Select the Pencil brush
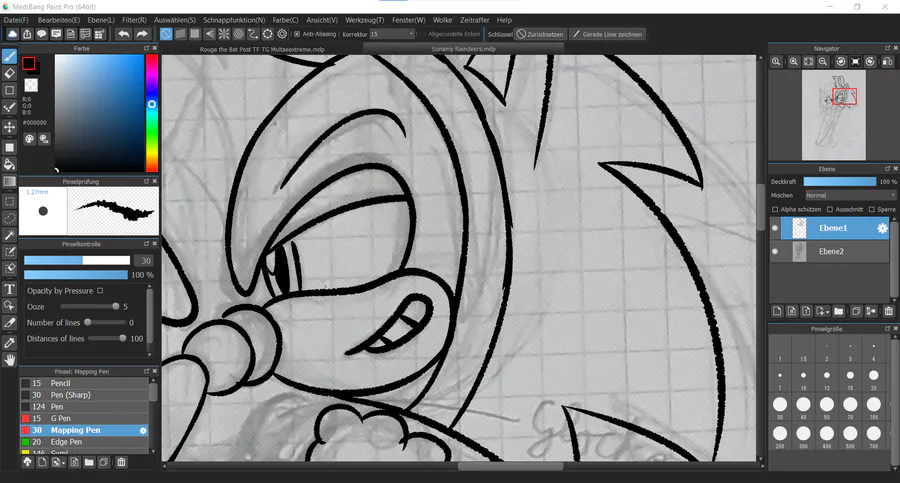Screen dimensions: 900x483 pyautogui.click(x=84, y=383)
